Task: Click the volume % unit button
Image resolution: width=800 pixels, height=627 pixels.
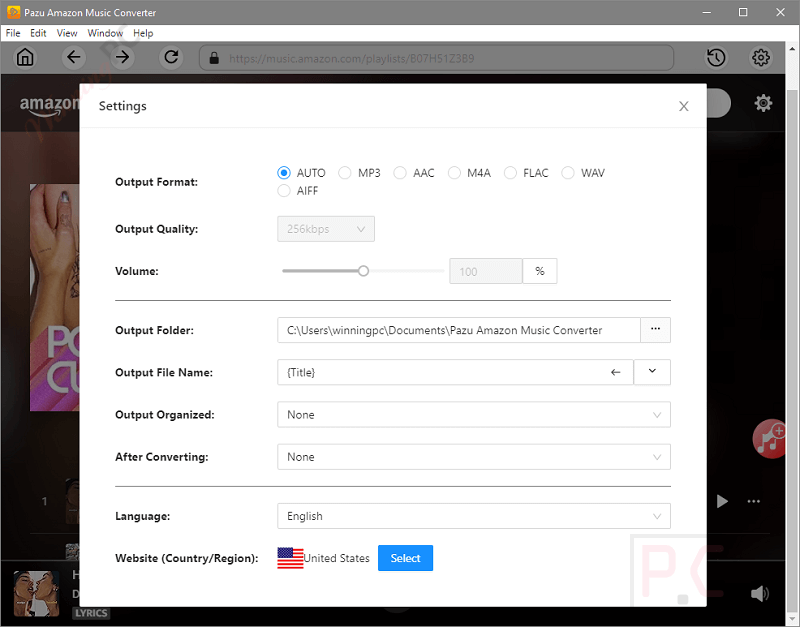Action: click(x=540, y=271)
